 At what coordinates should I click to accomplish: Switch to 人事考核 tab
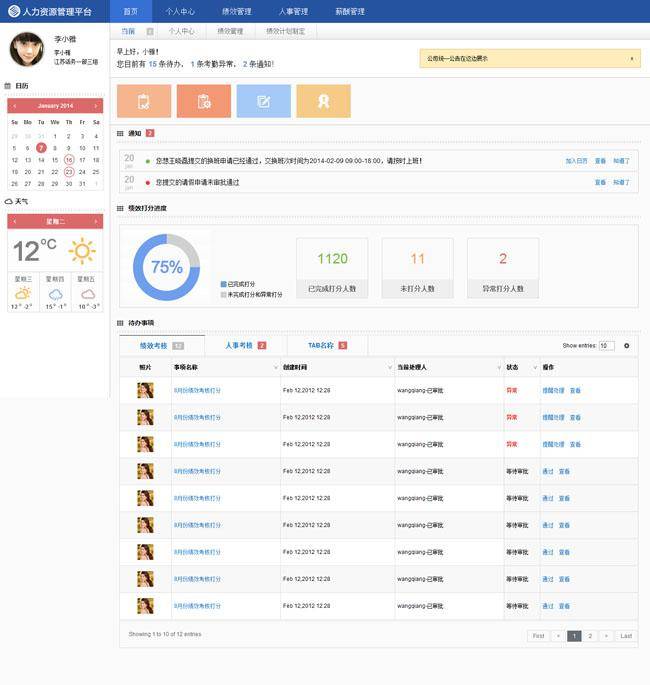[x=245, y=345]
